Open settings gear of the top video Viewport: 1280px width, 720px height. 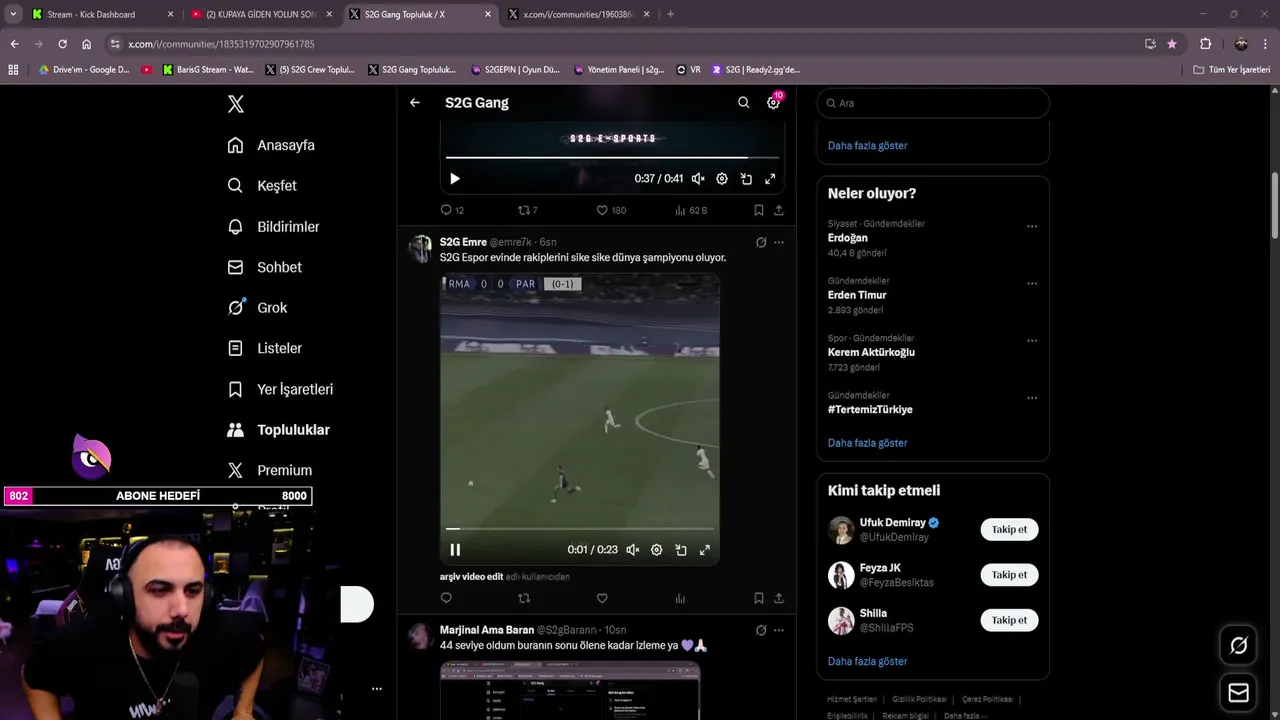pos(722,179)
